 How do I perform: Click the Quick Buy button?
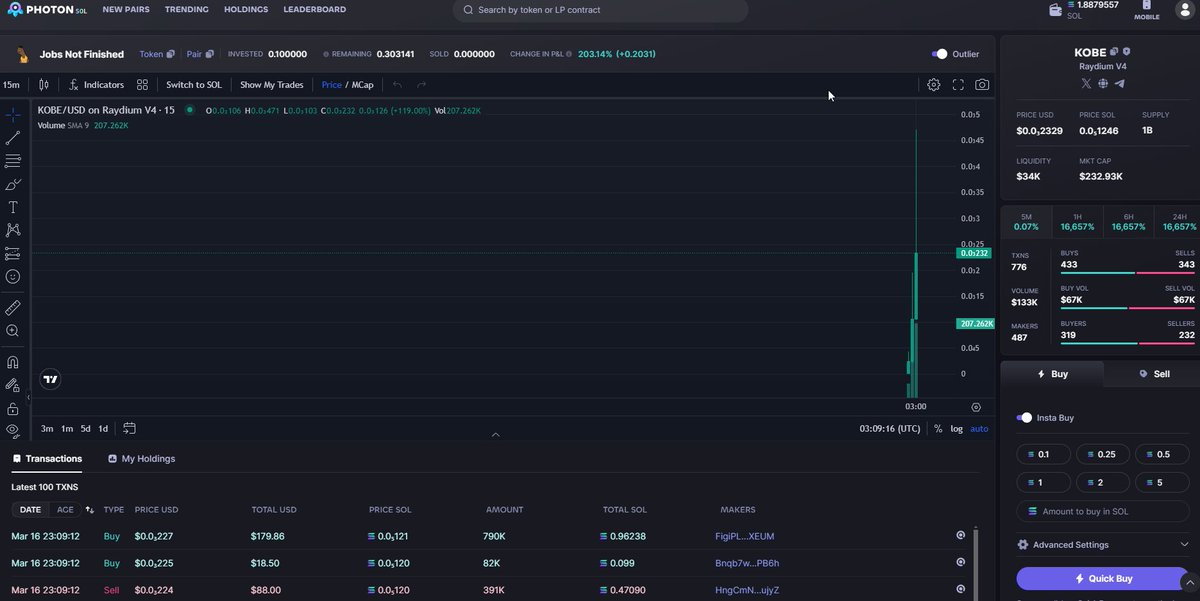pos(1103,578)
